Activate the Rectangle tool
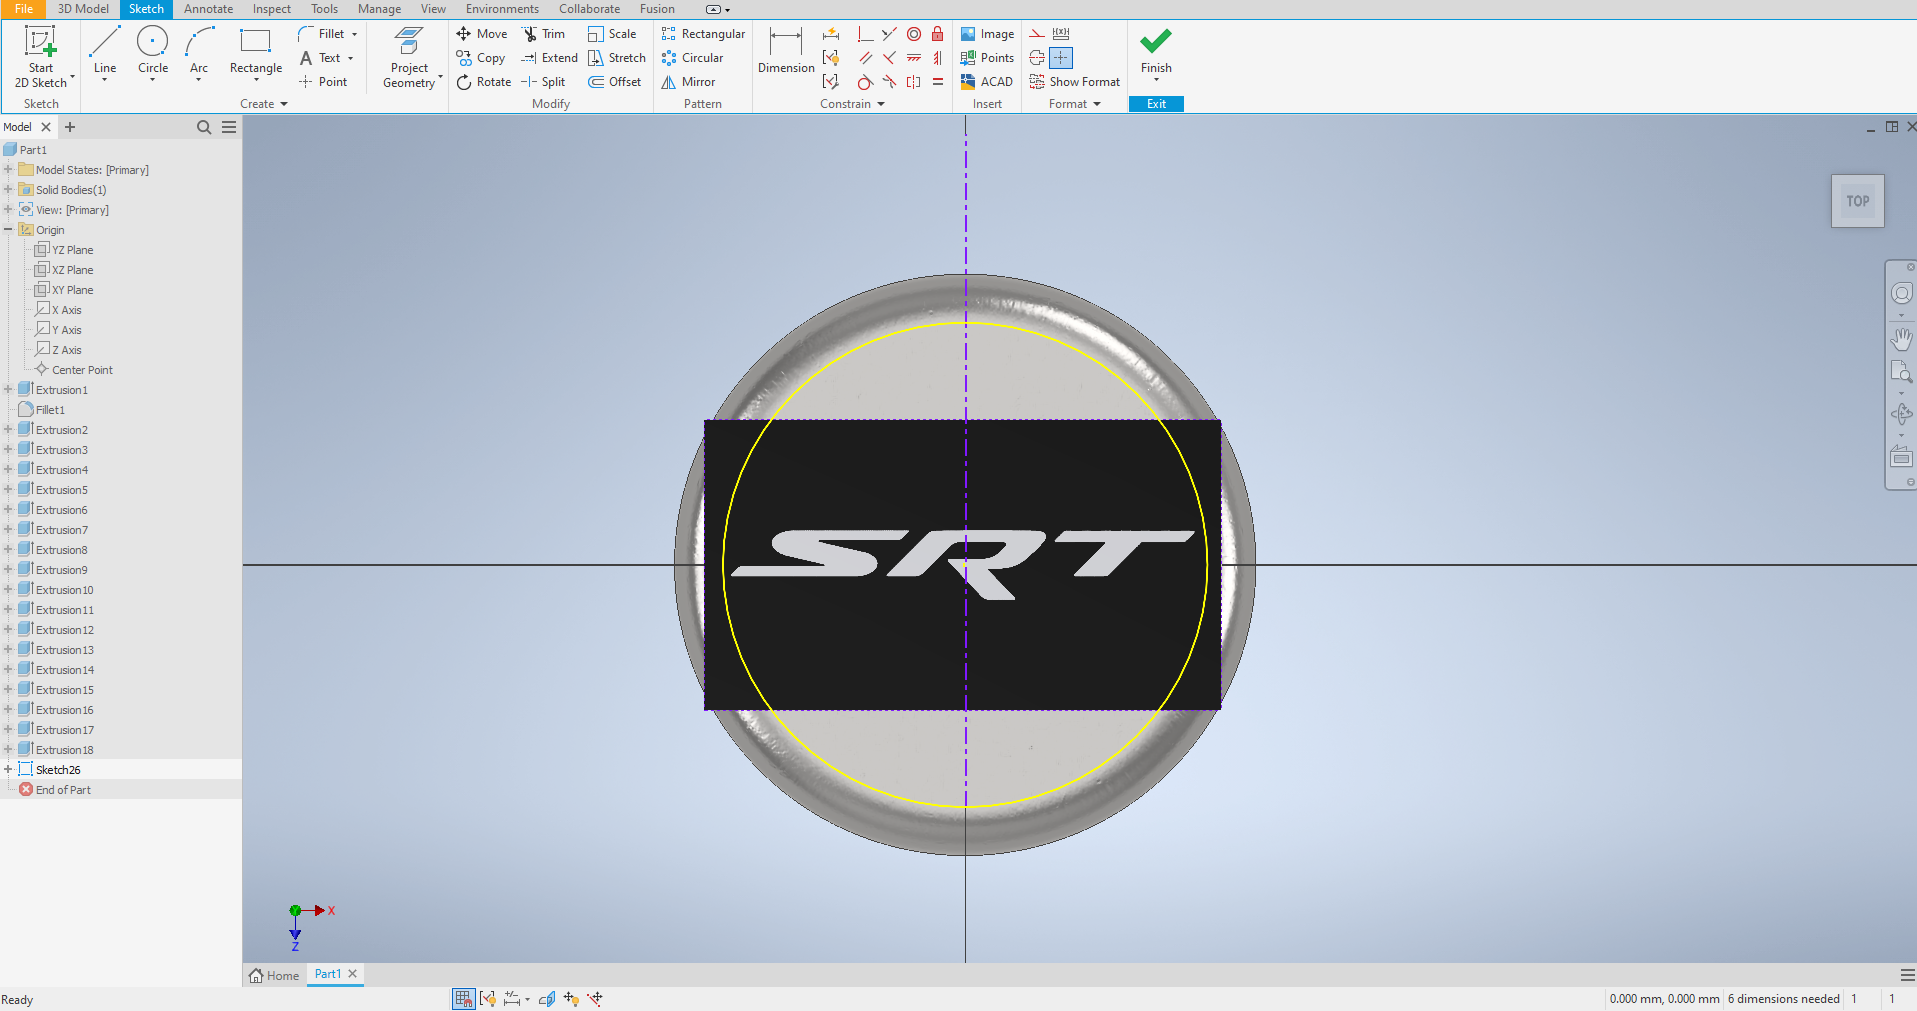 (x=256, y=52)
